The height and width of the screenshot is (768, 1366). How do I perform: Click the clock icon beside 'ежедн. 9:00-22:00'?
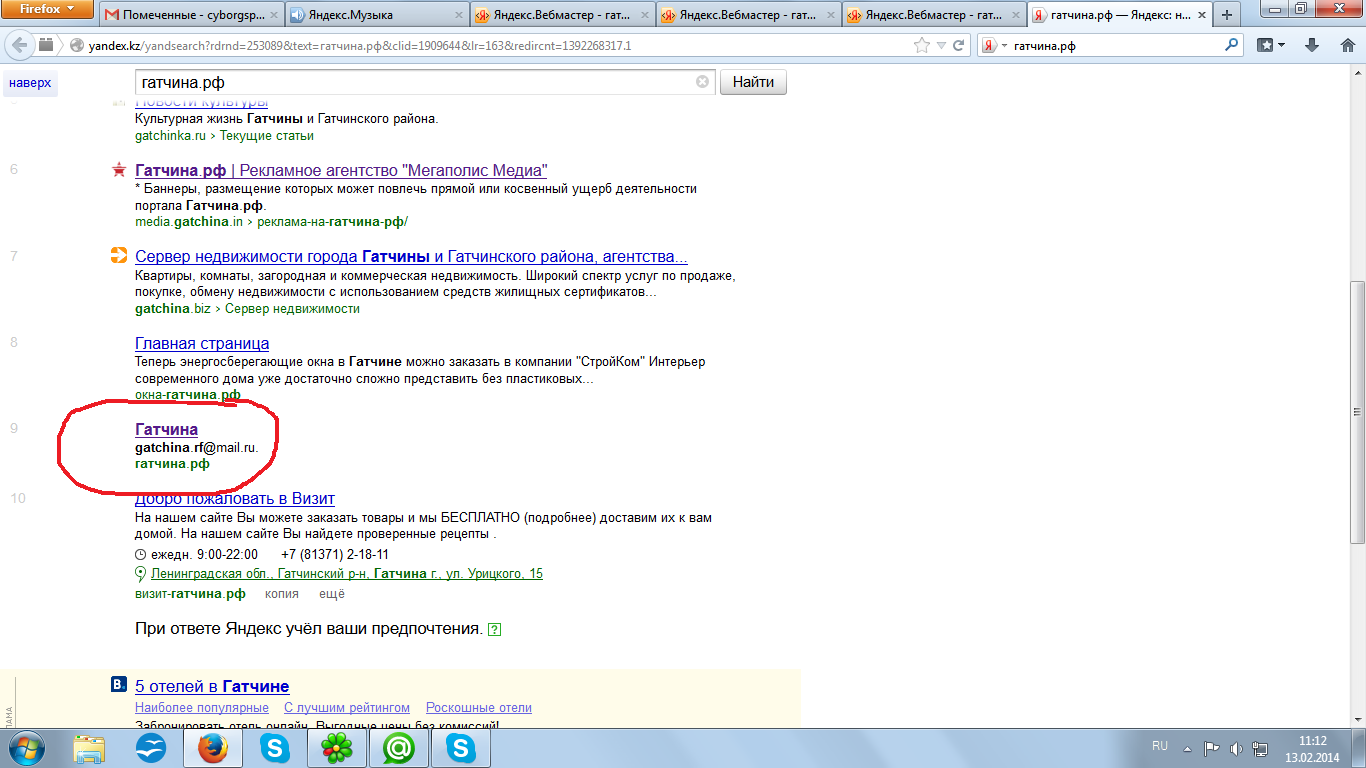click(141, 555)
